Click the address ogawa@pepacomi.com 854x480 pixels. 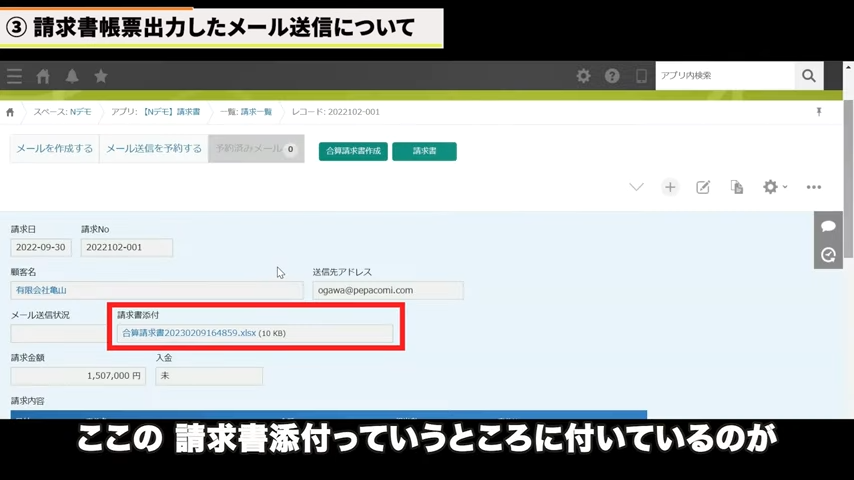coord(388,290)
